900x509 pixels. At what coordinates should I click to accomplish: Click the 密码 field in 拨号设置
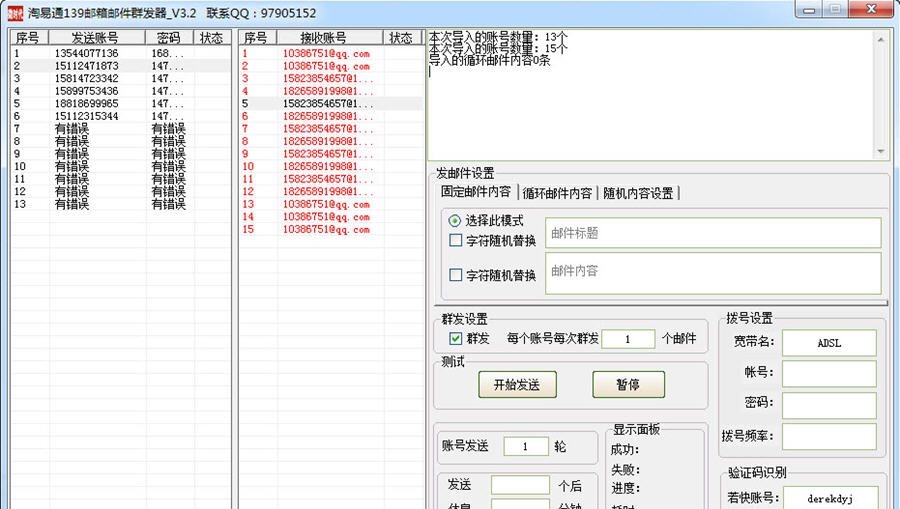pos(829,405)
